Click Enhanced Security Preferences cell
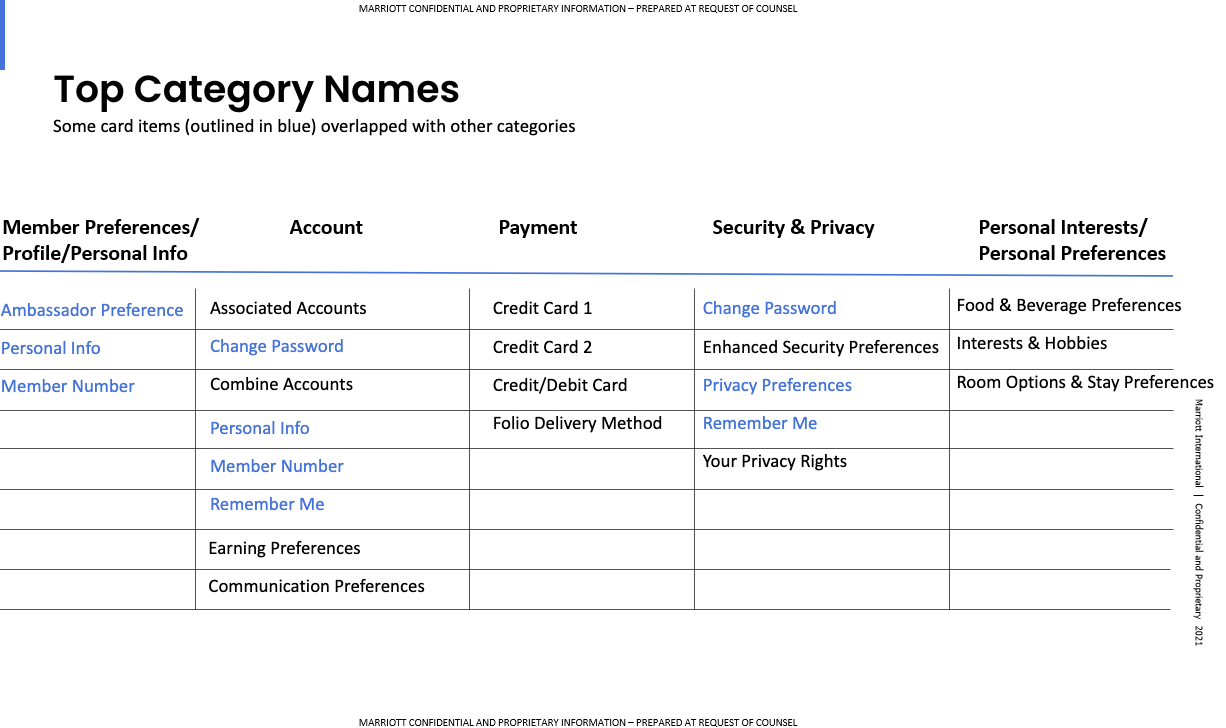 [820, 348]
